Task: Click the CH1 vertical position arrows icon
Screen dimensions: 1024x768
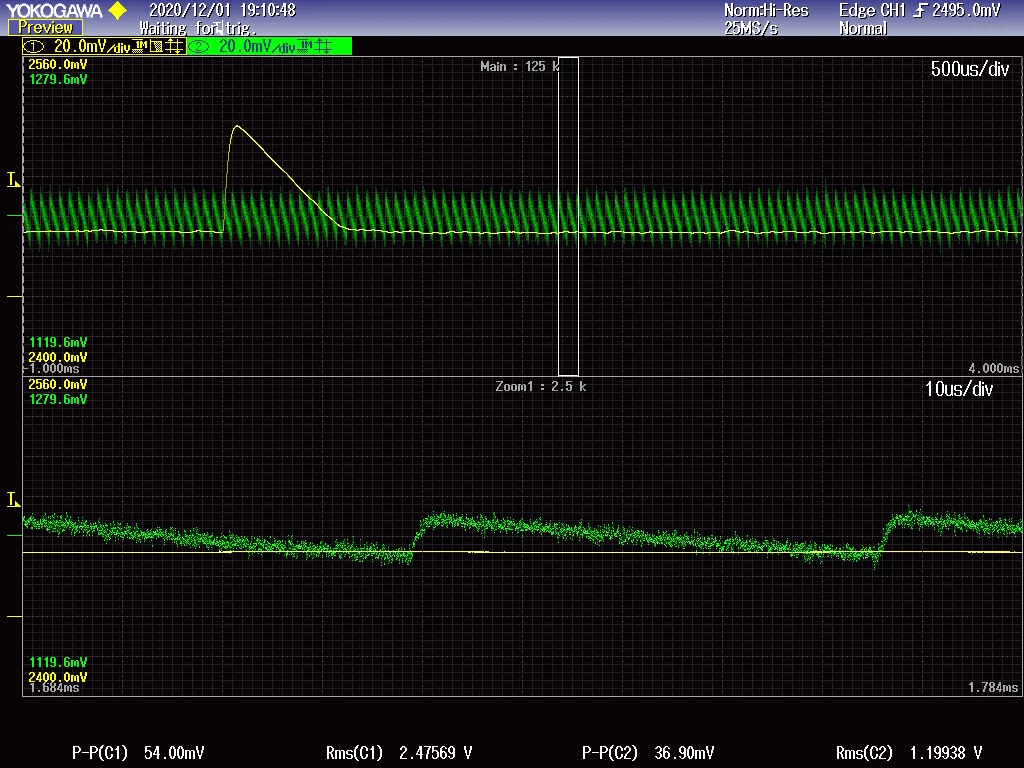Action: point(174,46)
